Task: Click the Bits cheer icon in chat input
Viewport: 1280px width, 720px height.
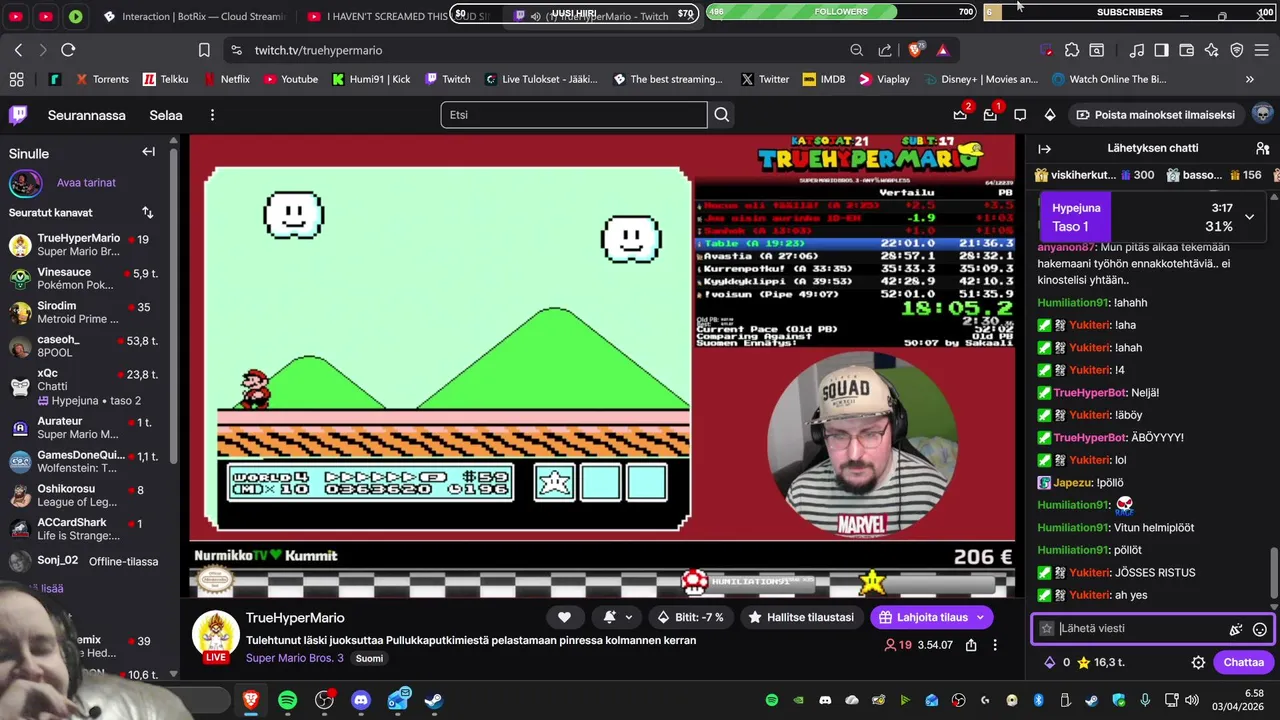Action: 1236,629
